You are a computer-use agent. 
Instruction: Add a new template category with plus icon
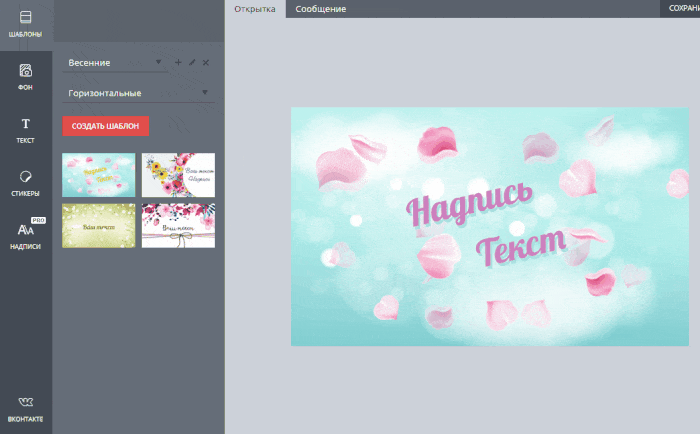tap(178, 63)
